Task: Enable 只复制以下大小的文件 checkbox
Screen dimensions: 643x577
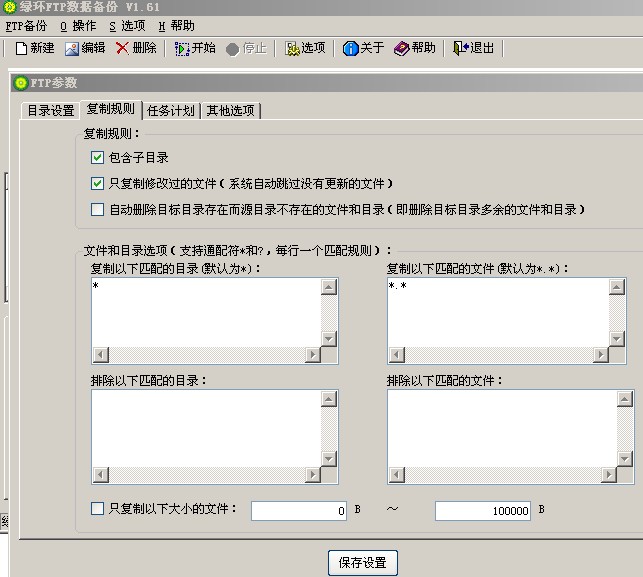Action: tap(97, 509)
